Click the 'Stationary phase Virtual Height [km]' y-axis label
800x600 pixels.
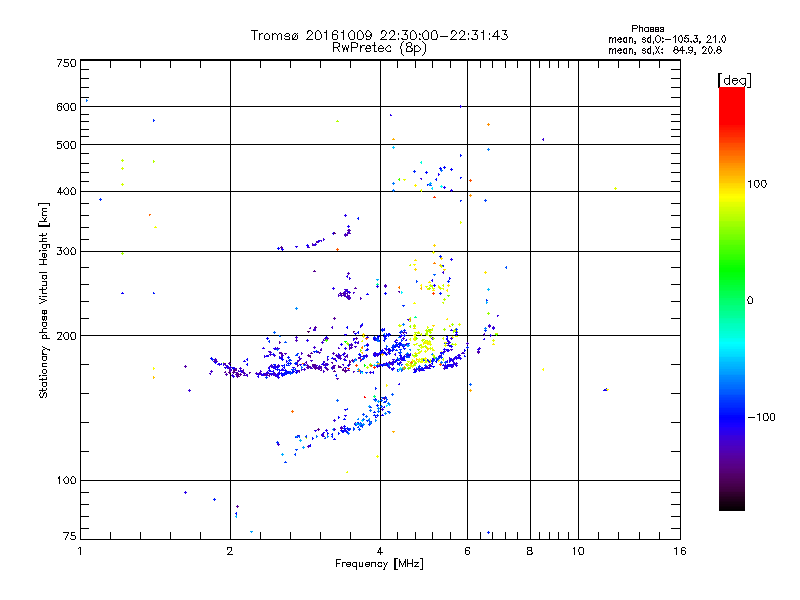[x=44, y=300]
